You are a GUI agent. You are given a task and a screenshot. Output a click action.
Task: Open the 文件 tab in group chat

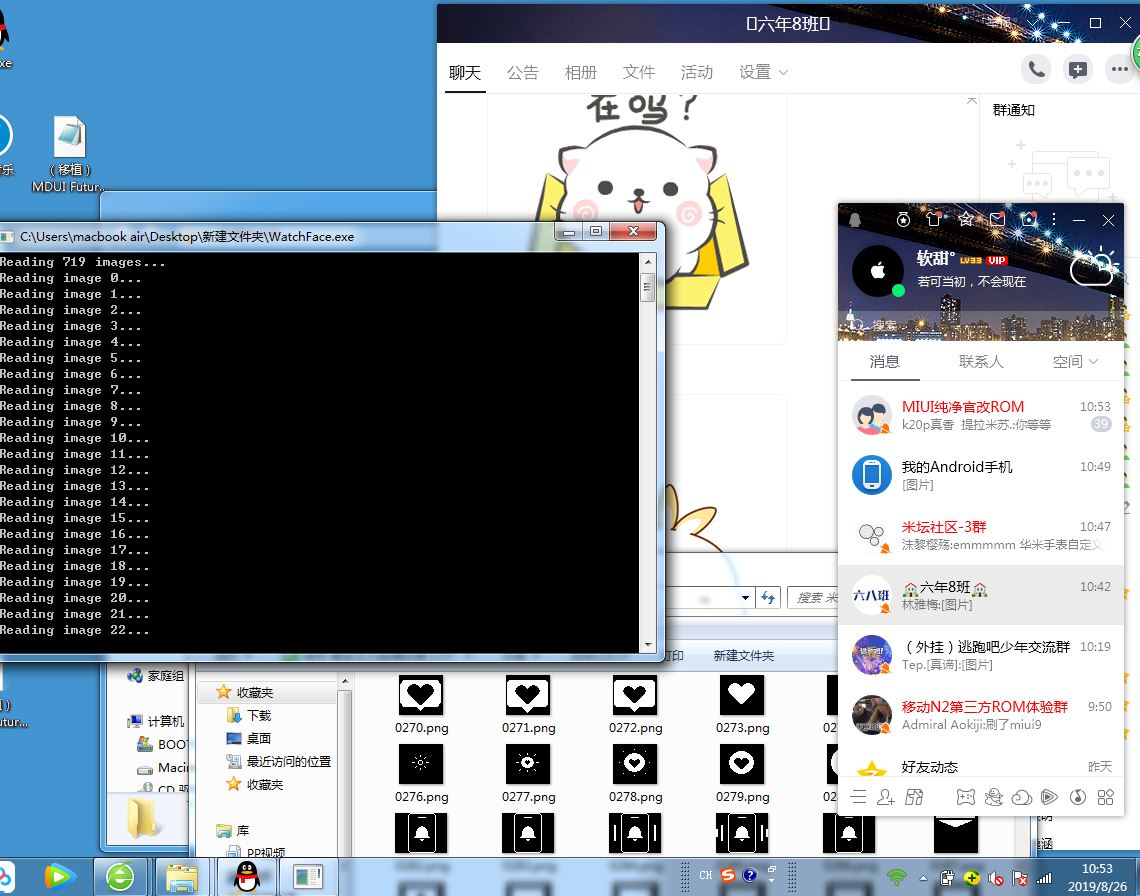[638, 72]
